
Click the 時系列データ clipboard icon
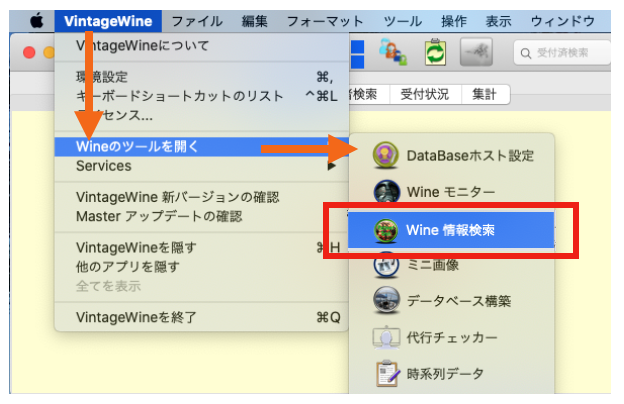point(386,374)
